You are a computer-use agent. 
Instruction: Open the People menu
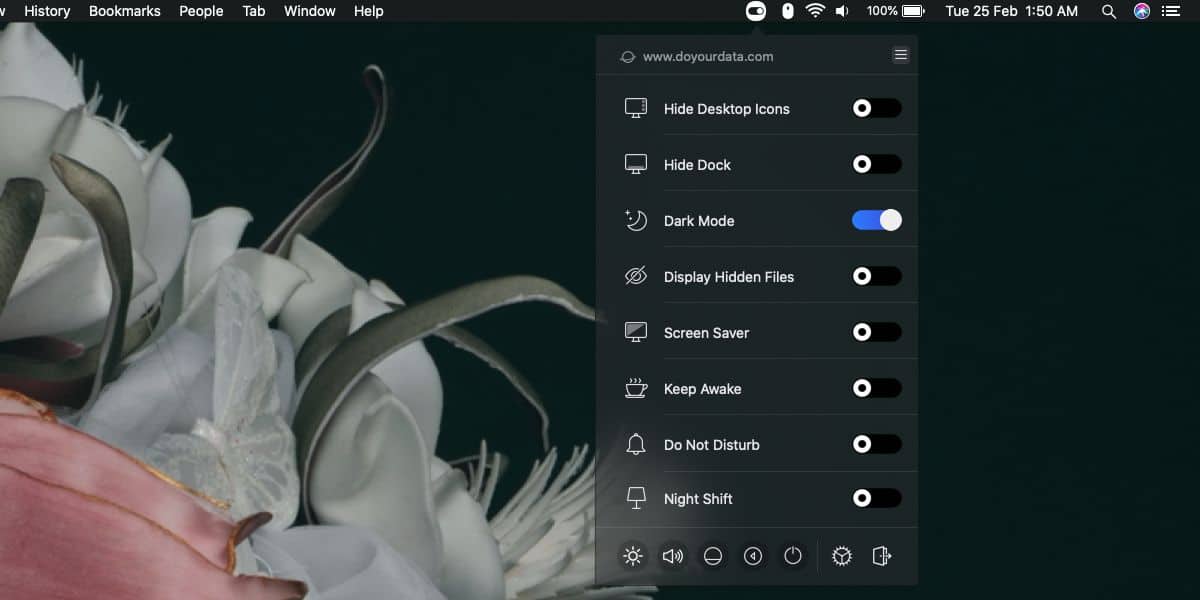click(x=201, y=11)
